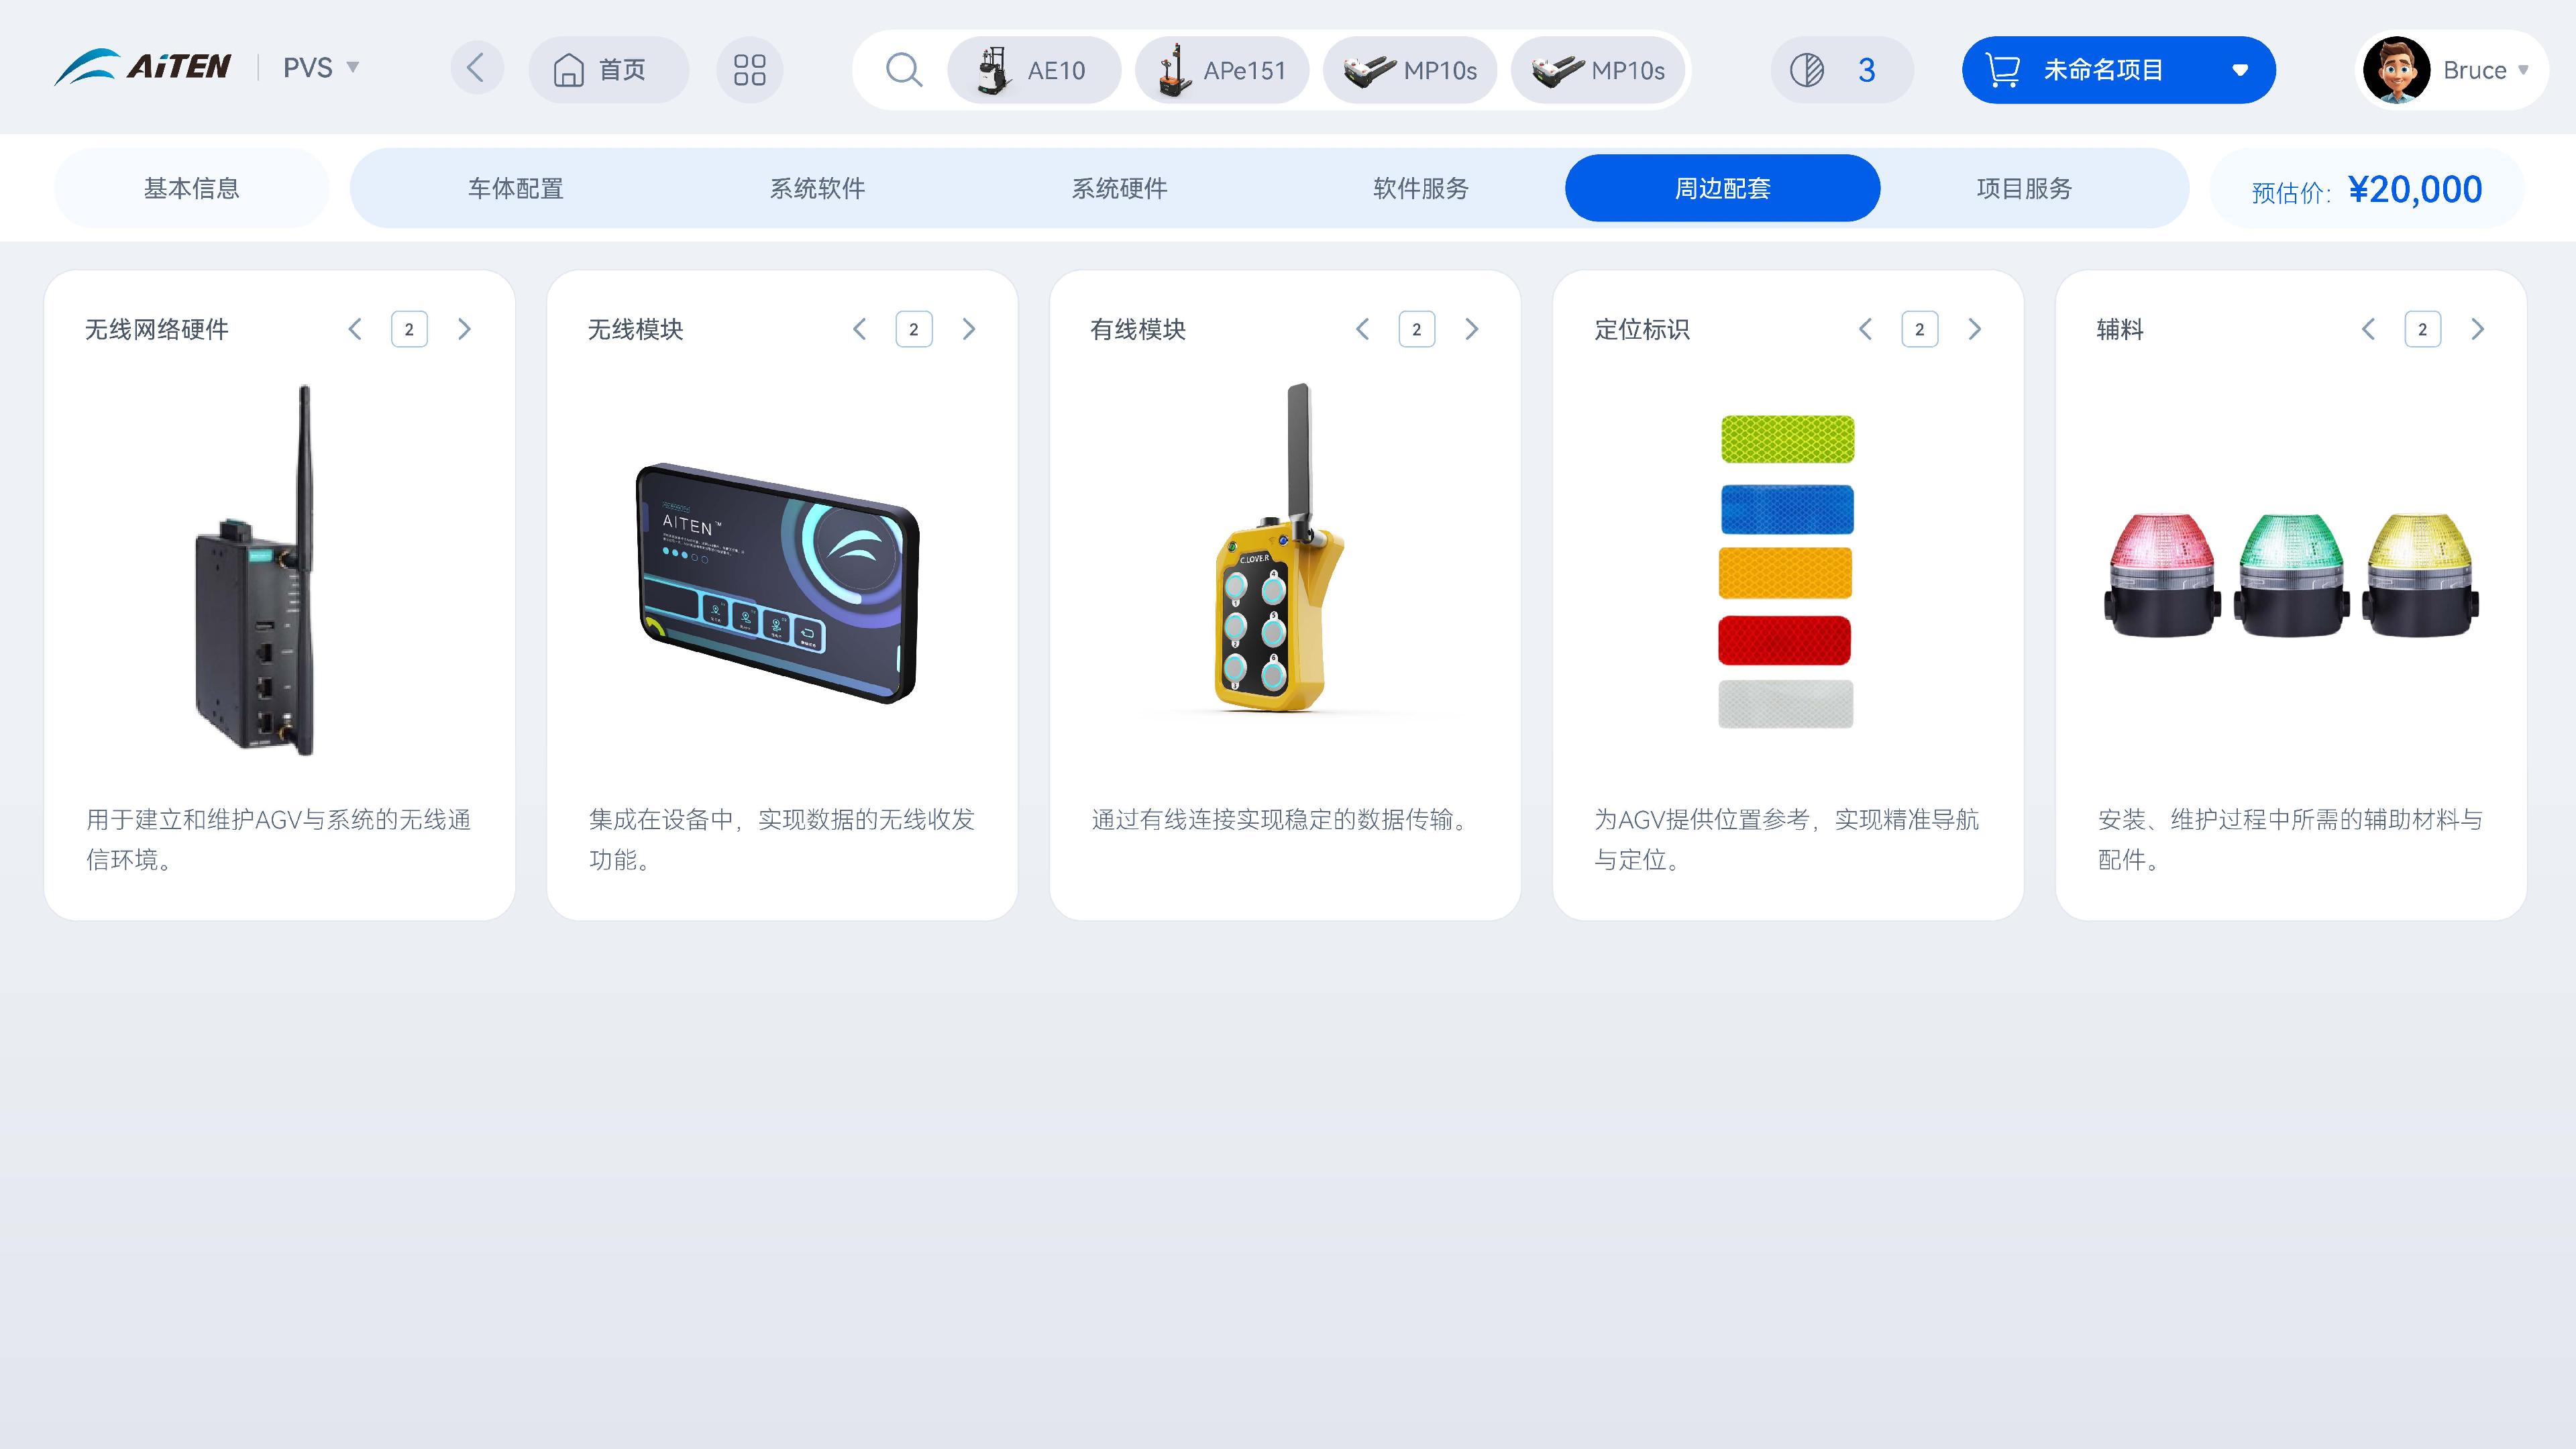Switch to the 系统硬件 tab
The height and width of the screenshot is (1449, 2576).
coord(1119,187)
